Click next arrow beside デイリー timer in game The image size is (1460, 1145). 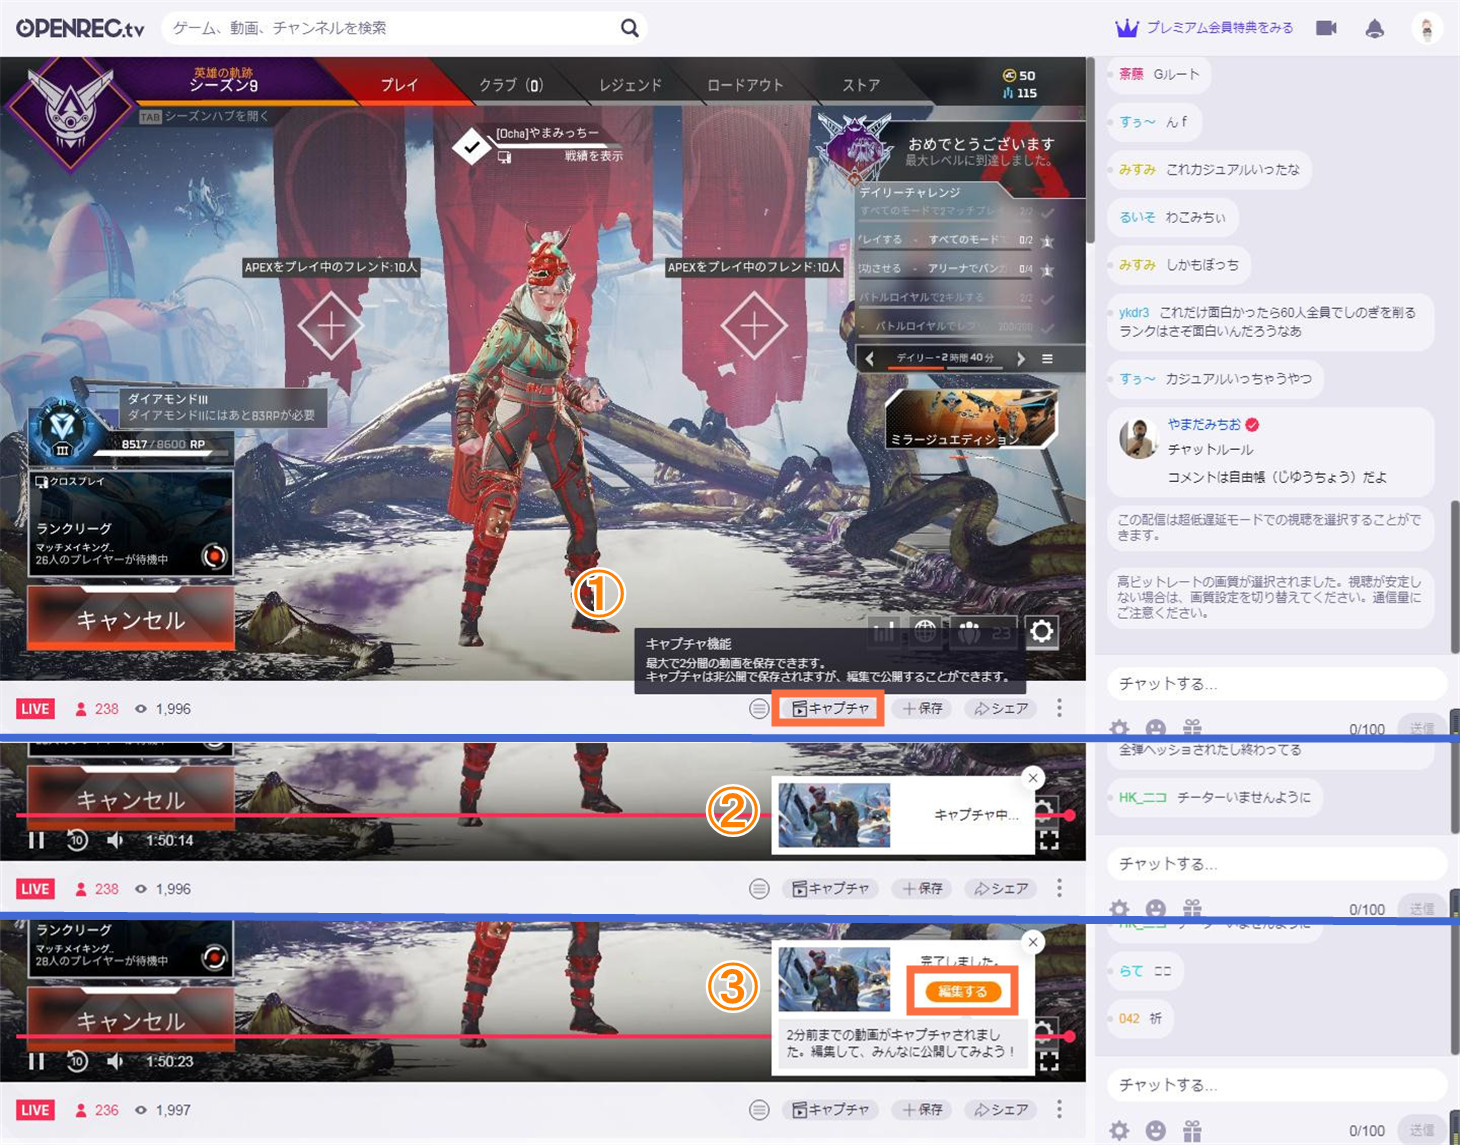[1020, 358]
